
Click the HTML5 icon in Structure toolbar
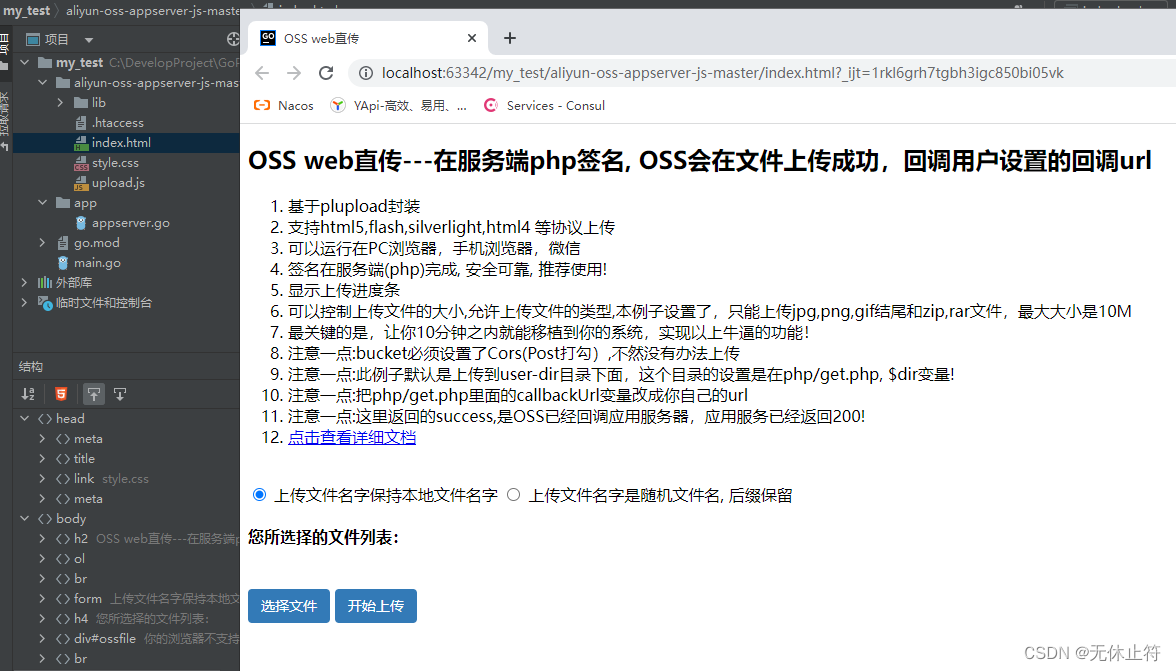click(x=61, y=393)
